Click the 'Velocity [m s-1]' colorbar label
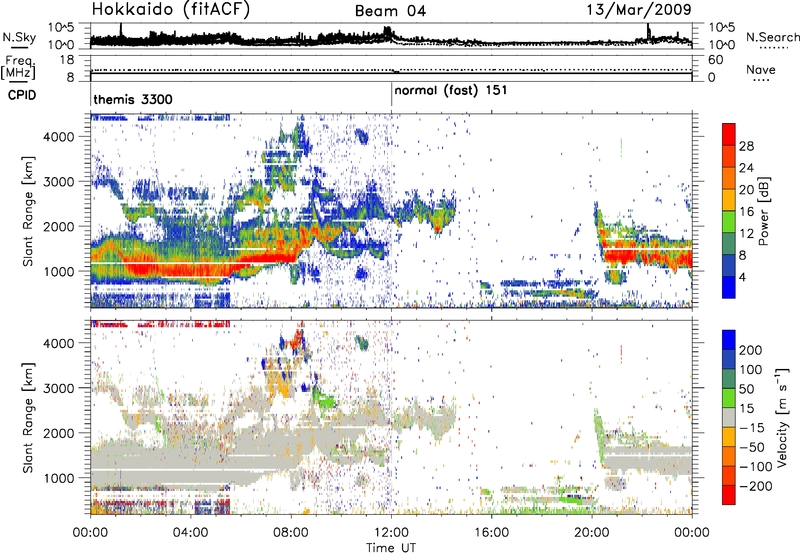800x554 pixels. tap(782, 417)
